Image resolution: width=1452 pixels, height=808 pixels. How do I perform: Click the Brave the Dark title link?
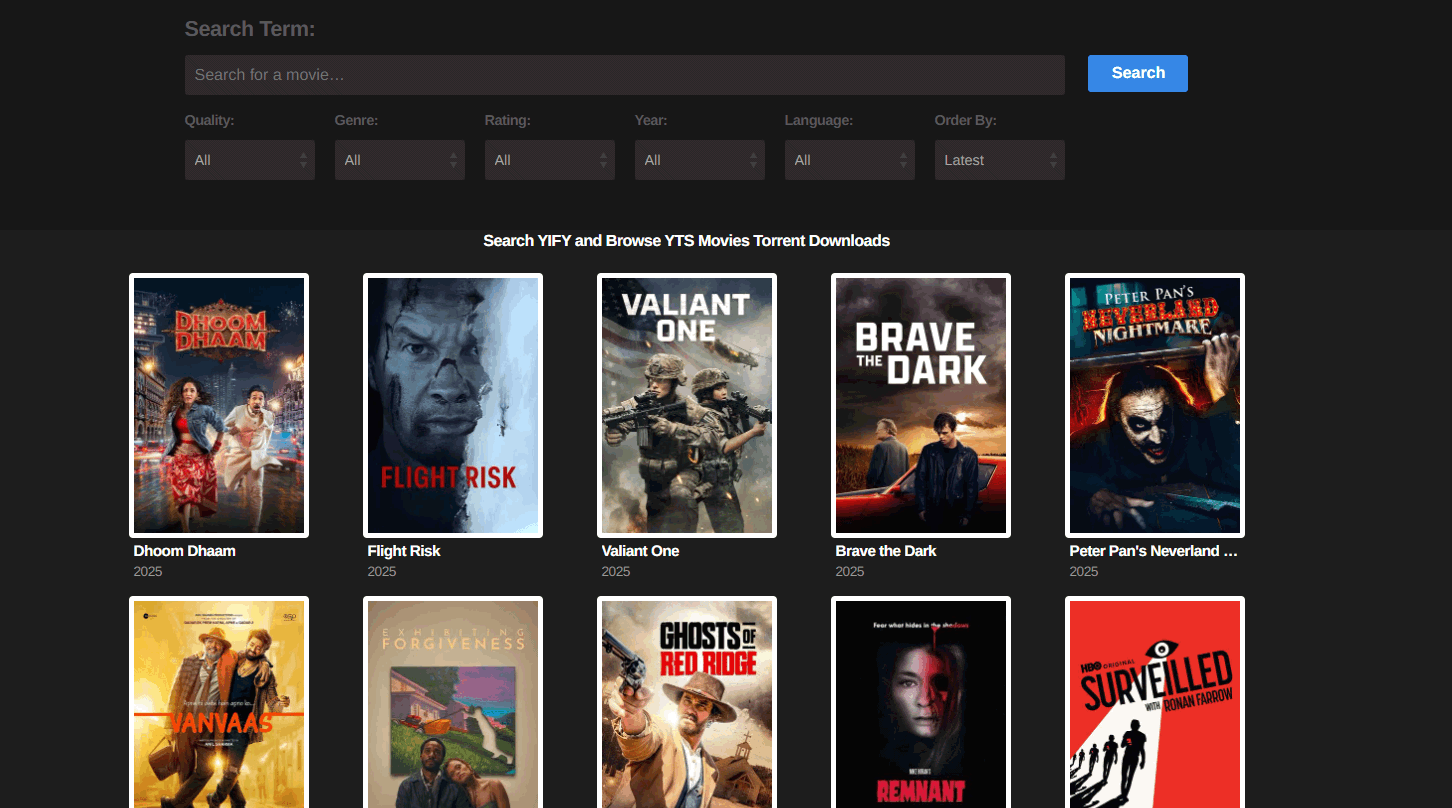886,551
